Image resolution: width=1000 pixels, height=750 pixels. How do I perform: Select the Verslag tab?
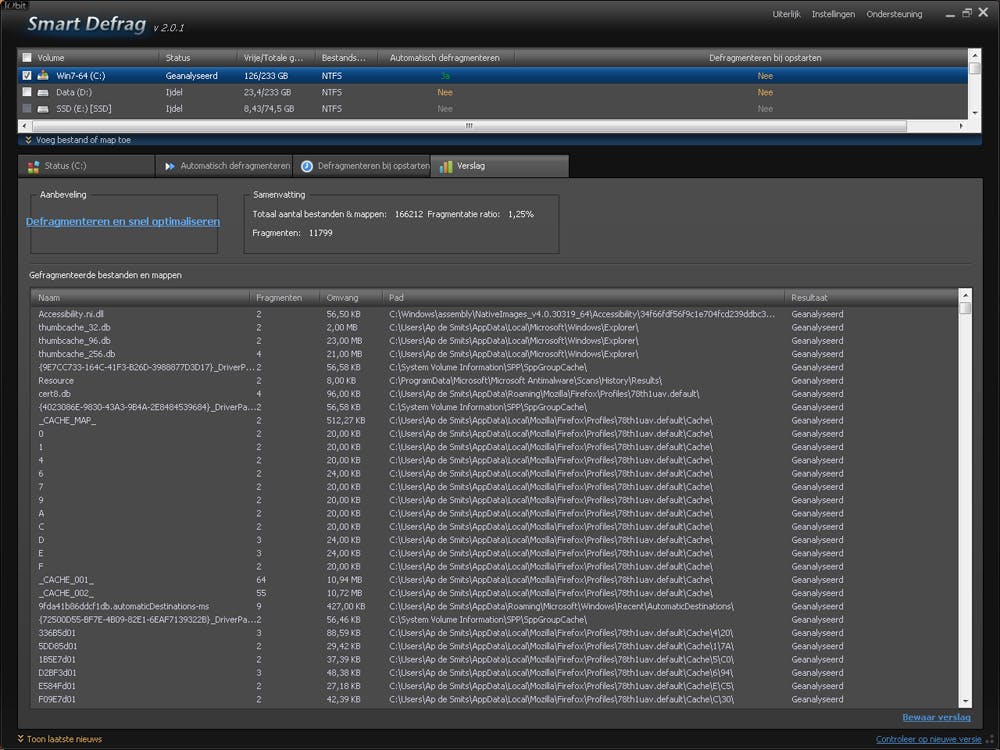point(499,166)
